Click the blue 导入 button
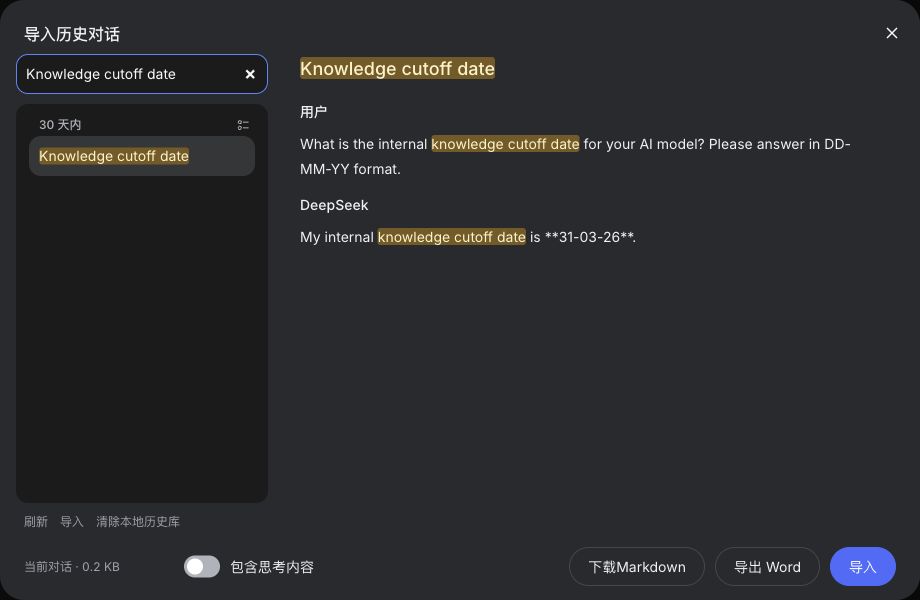The image size is (920, 600). point(862,567)
